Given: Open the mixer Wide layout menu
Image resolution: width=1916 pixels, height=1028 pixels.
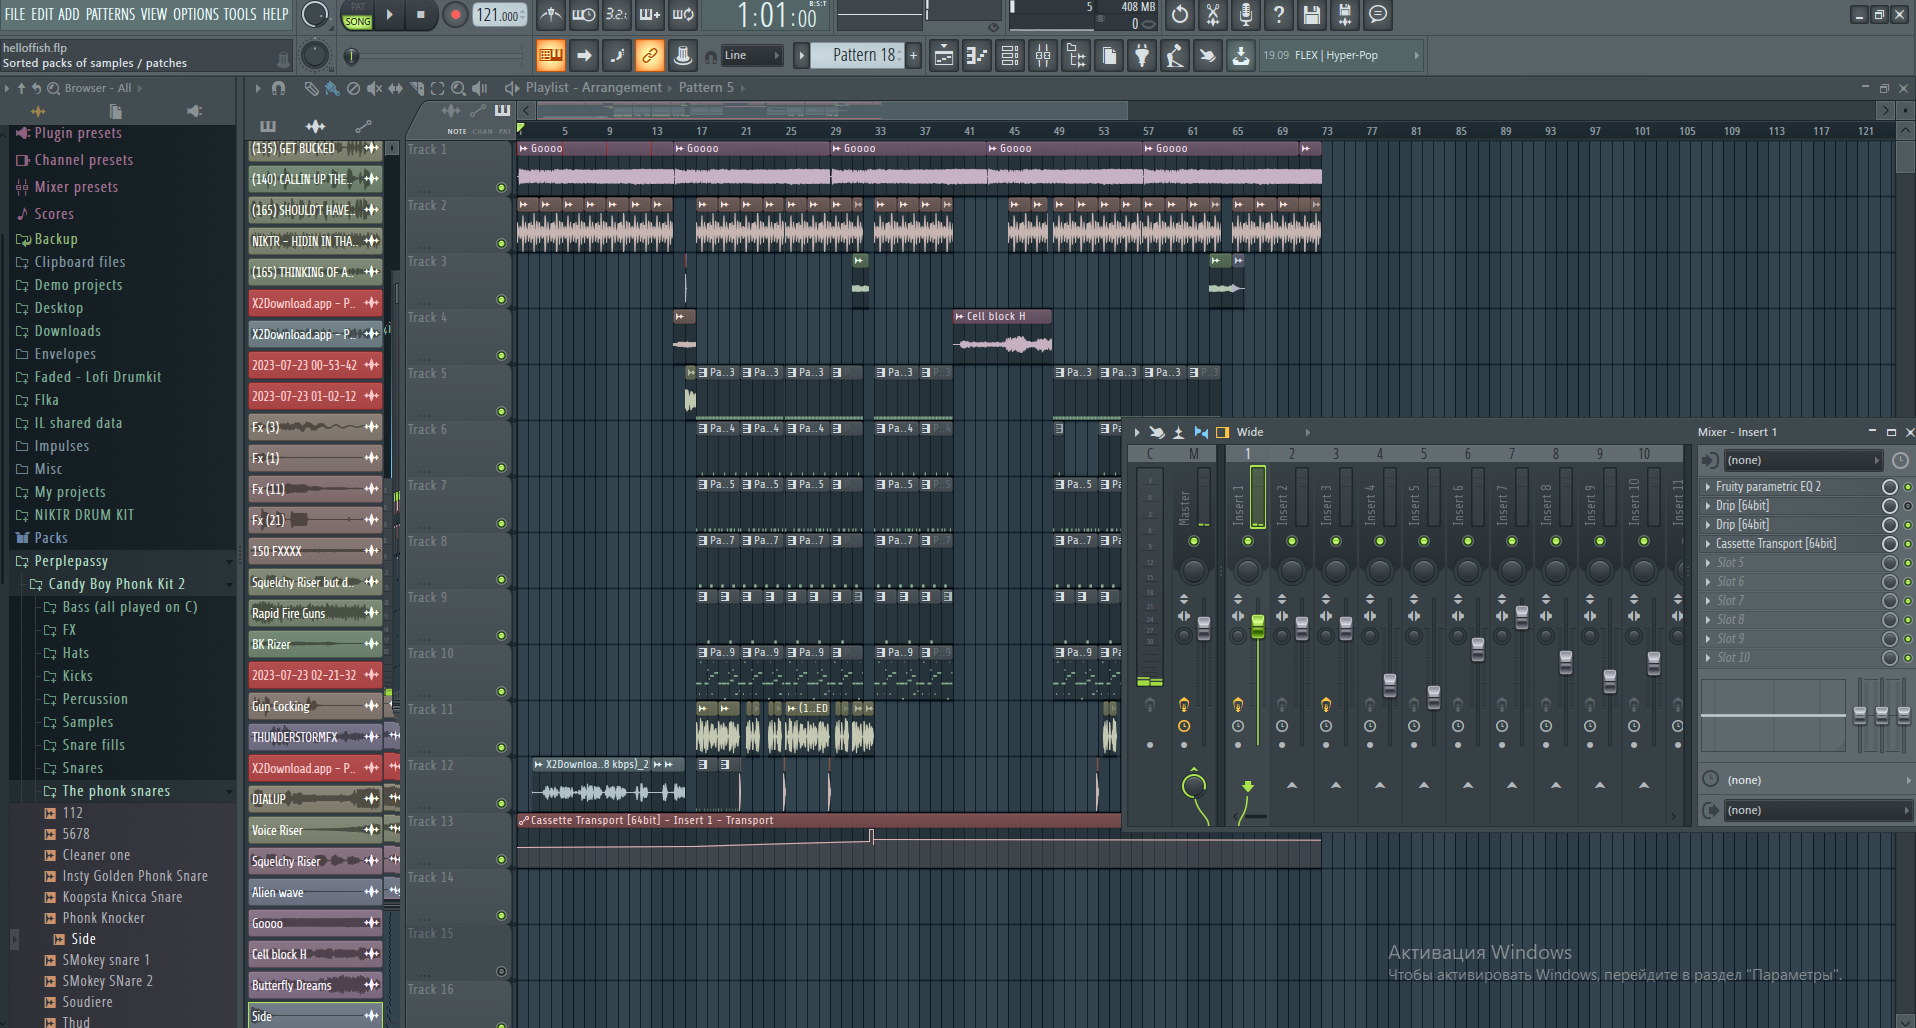Looking at the screenshot, I should click(x=1272, y=432).
